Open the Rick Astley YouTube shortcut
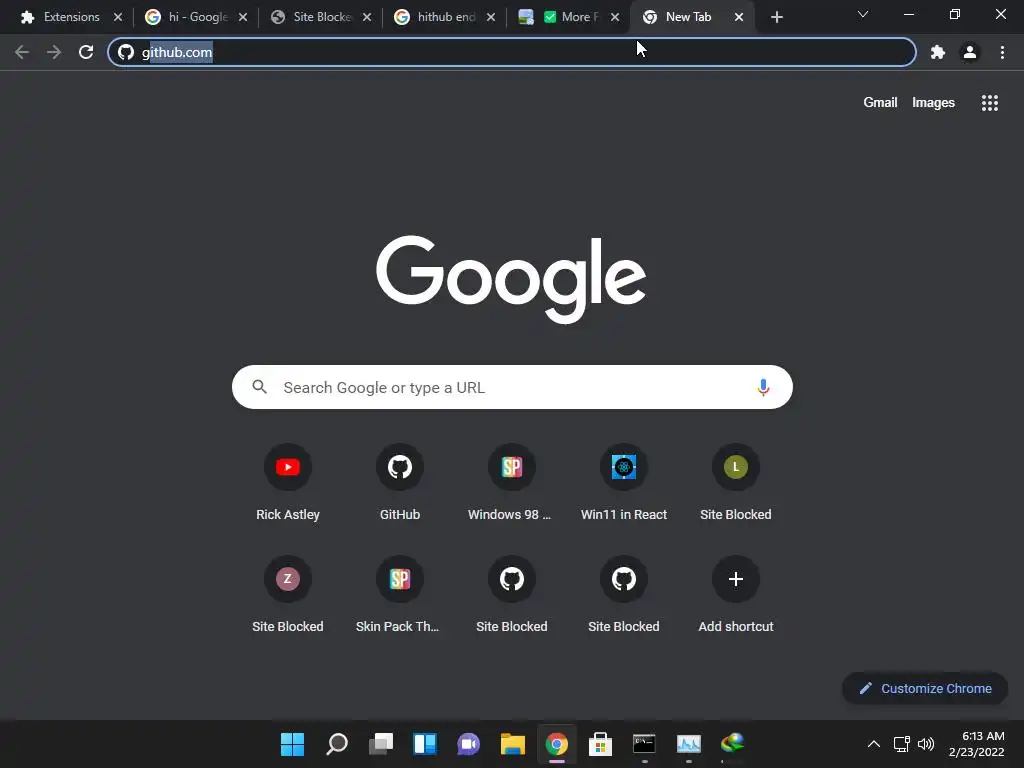Screen dimensions: 1024x768 pyautogui.click(x=287, y=483)
